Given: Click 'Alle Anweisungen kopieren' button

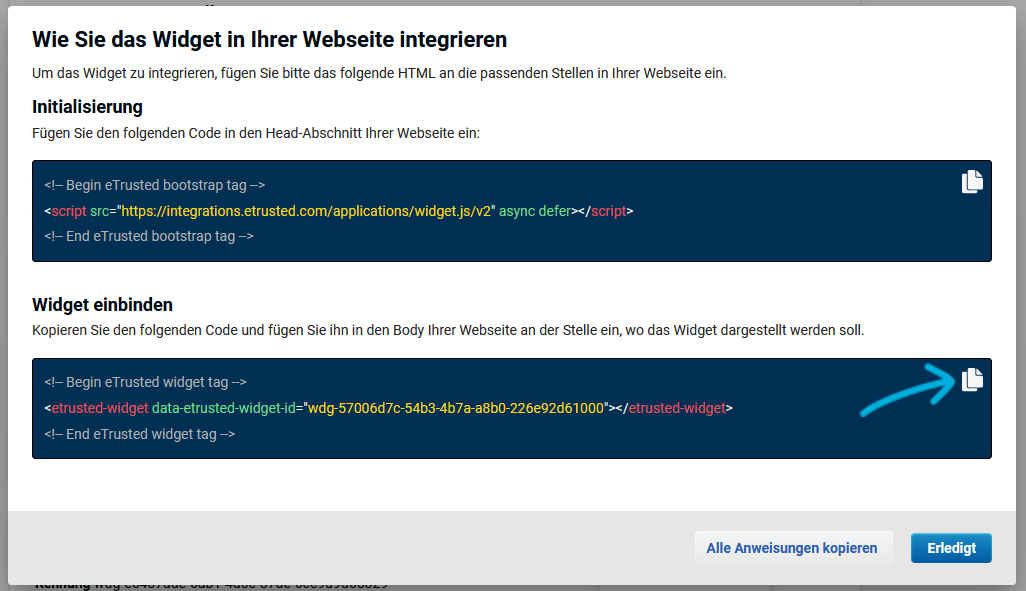Looking at the screenshot, I should [792, 548].
